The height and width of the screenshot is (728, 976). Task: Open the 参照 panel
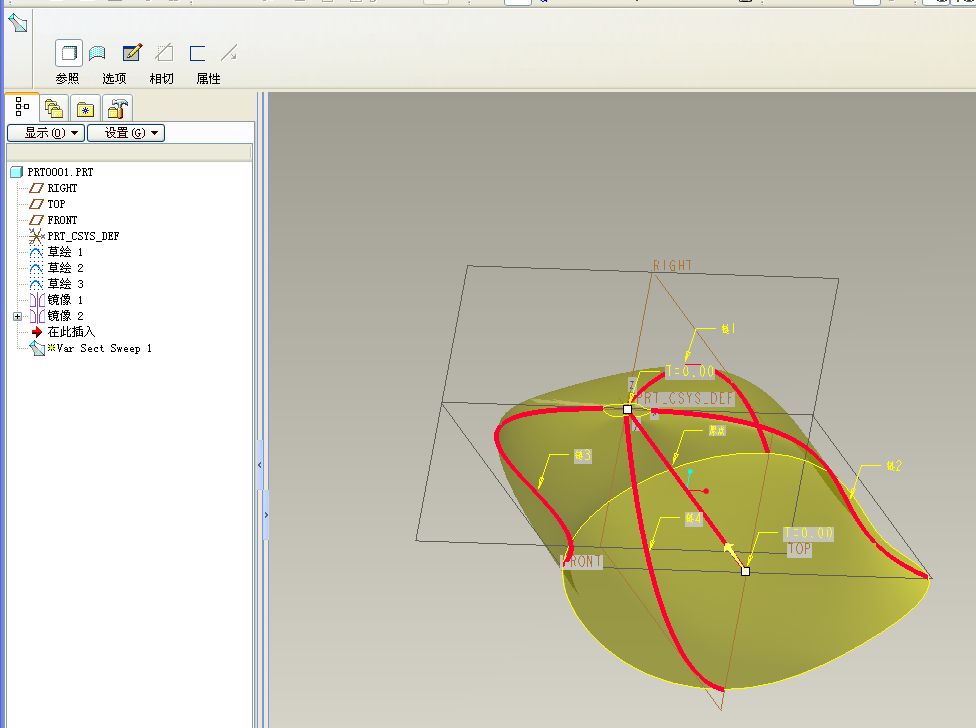[67, 78]
